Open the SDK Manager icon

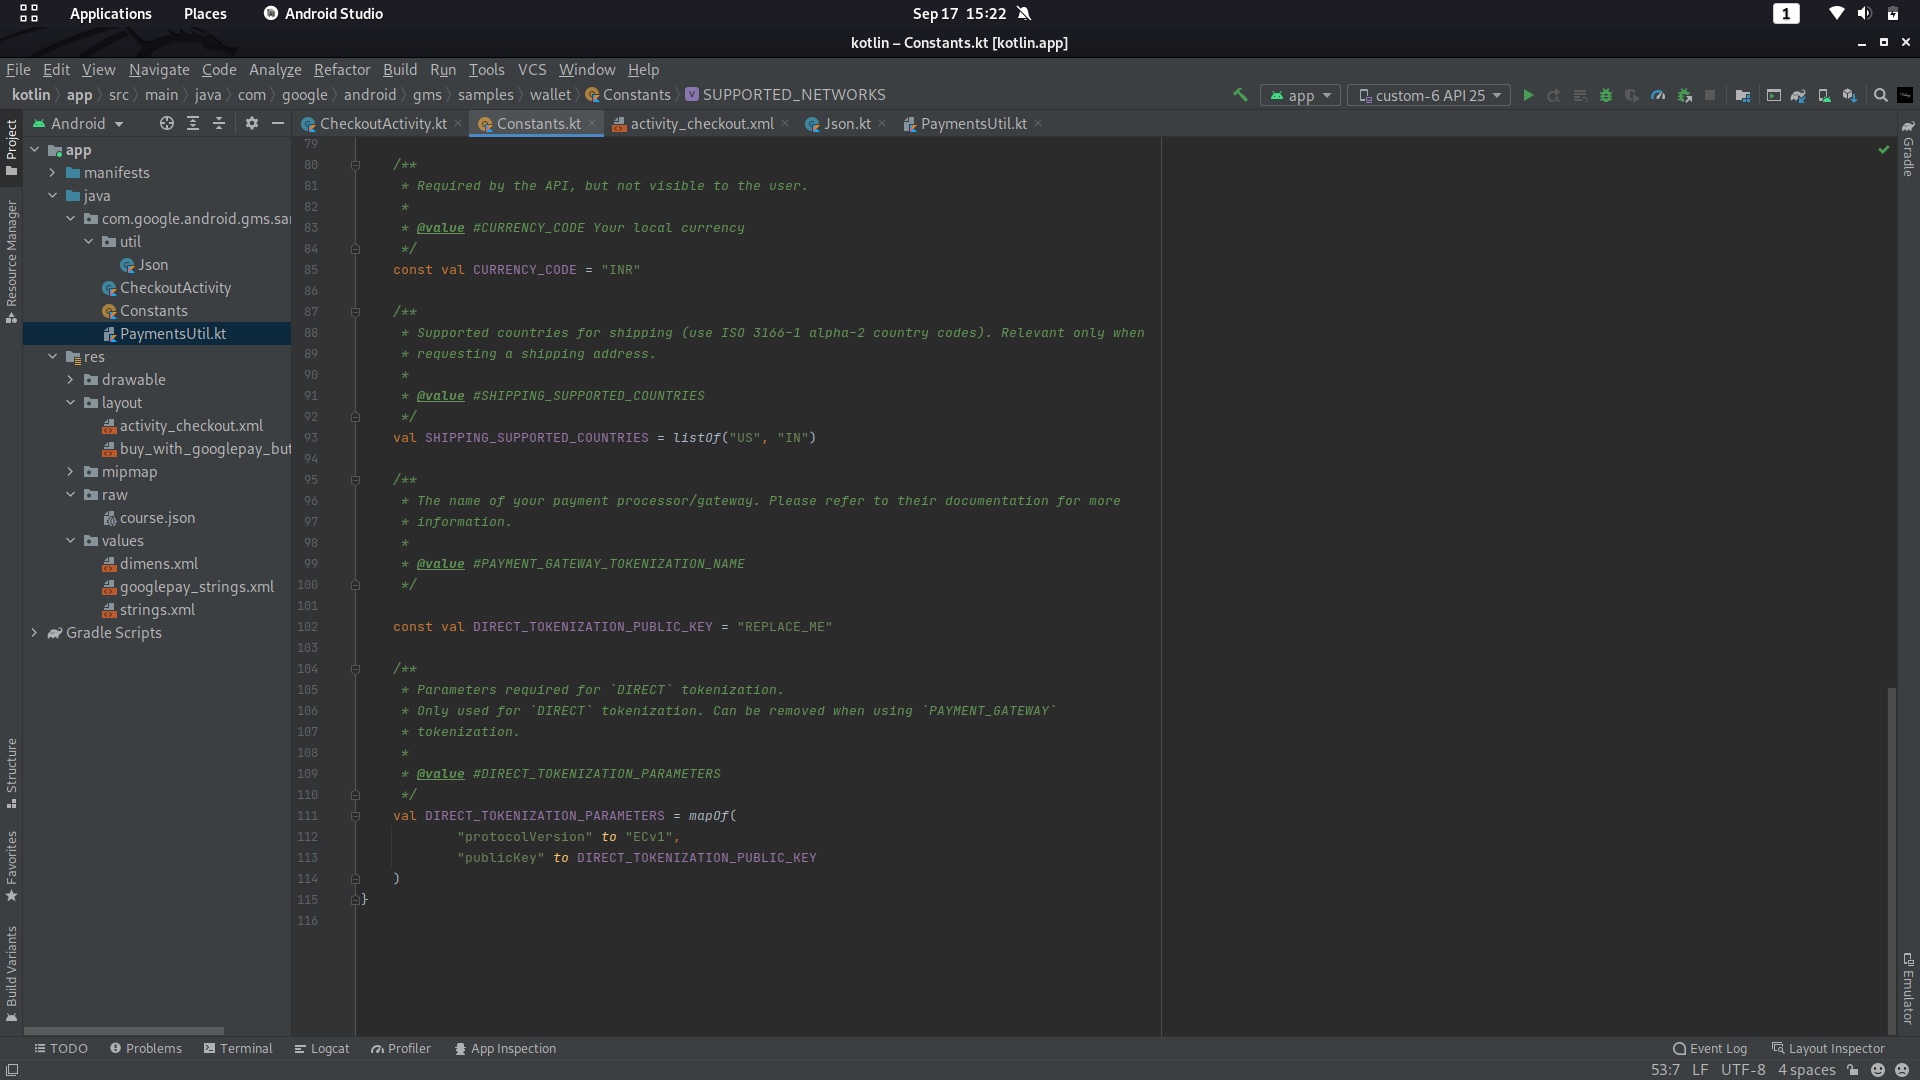[x=1850, y=95]
